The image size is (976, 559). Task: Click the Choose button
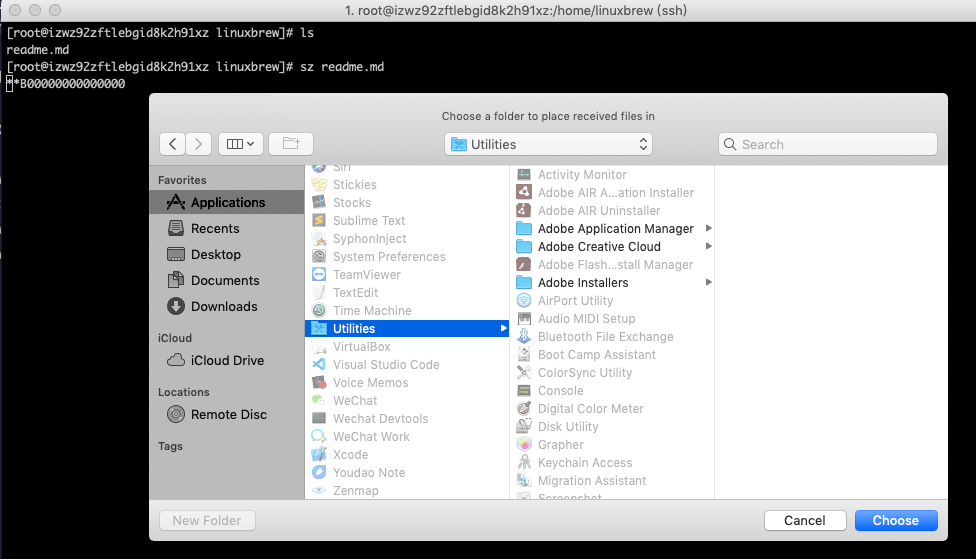tap(896, 520)
